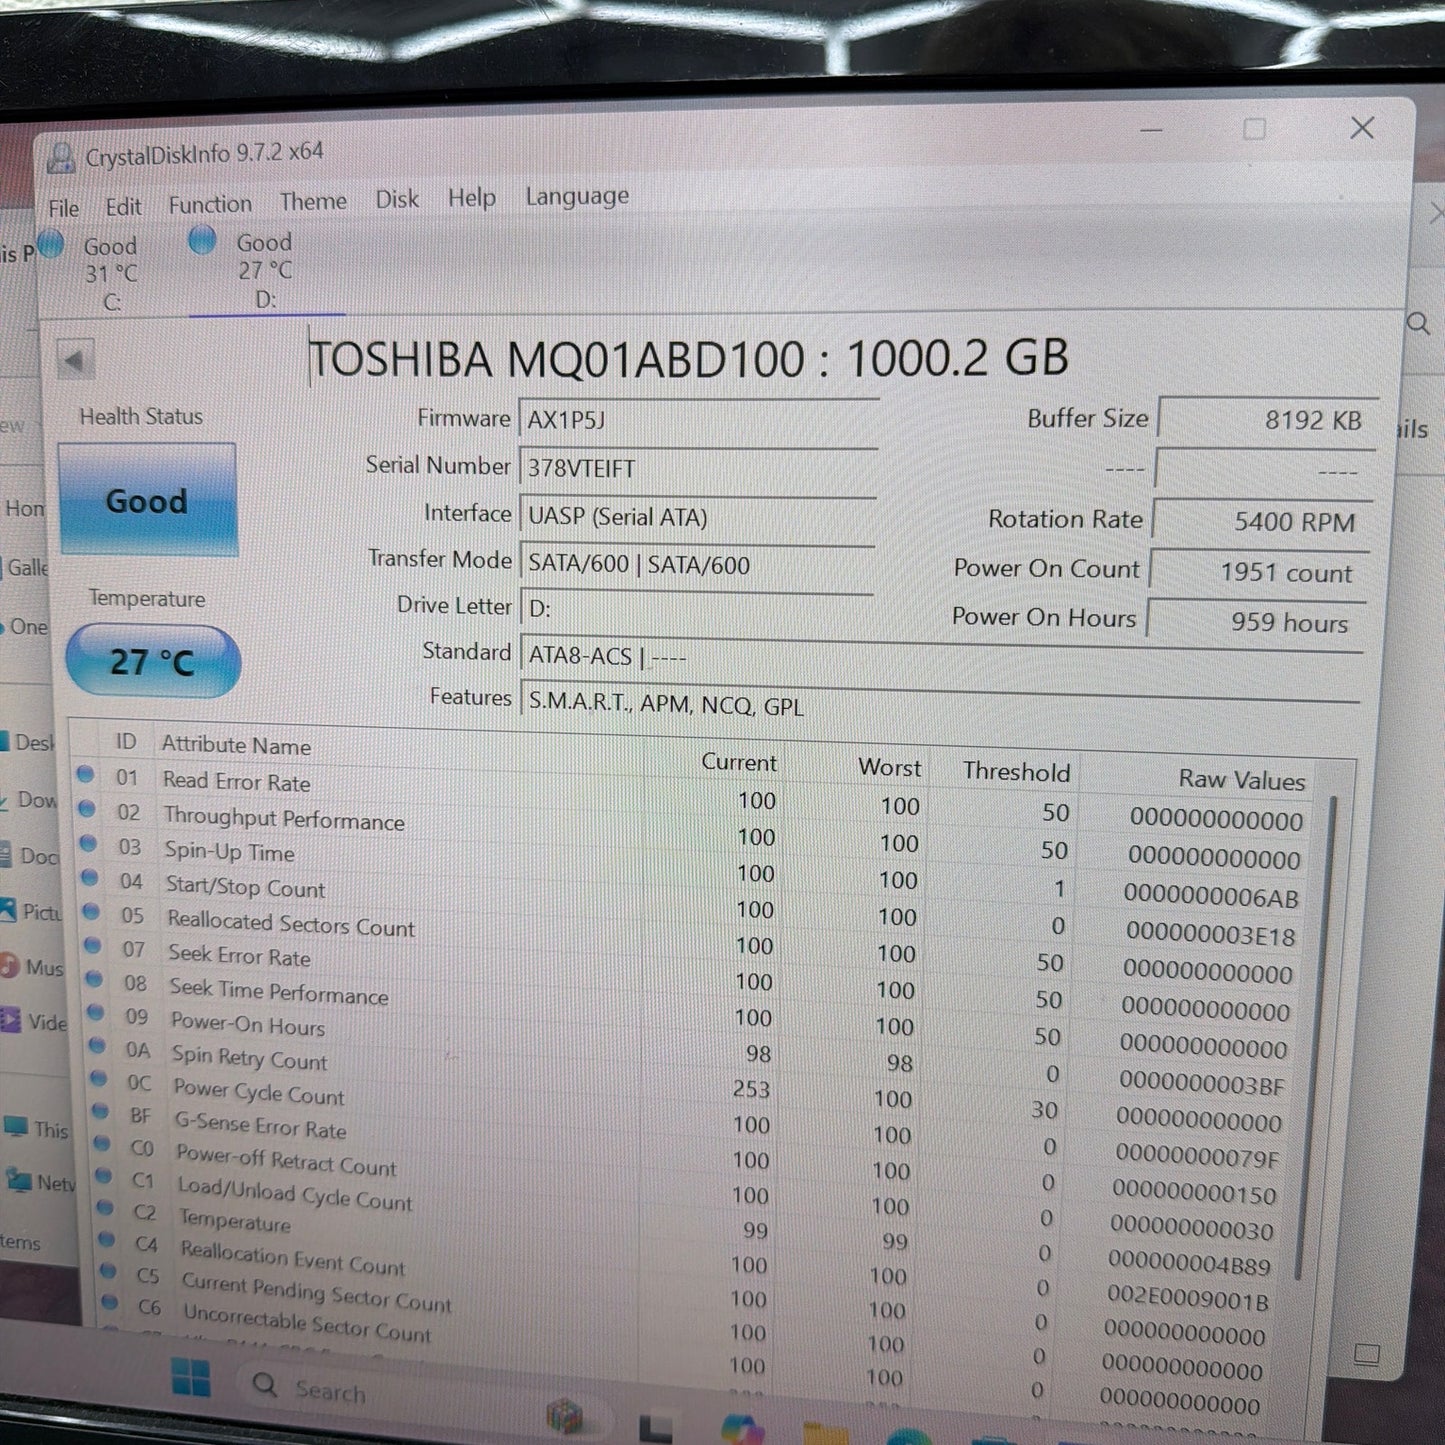
Task: Select the C: drive icon showing 31°C
Action: click(49, 244)
